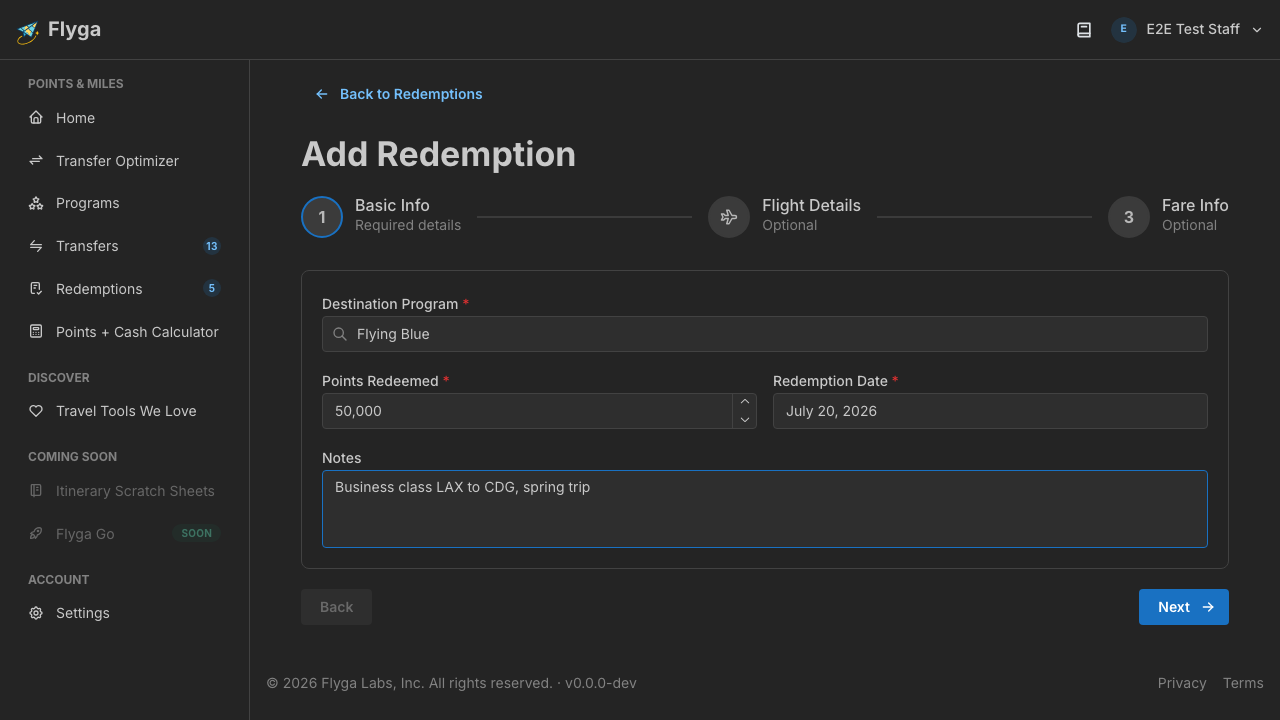Click the Itinerary Scratch Sheets icon
This screenshot has width=1280, height=720.
coord(36,491)
